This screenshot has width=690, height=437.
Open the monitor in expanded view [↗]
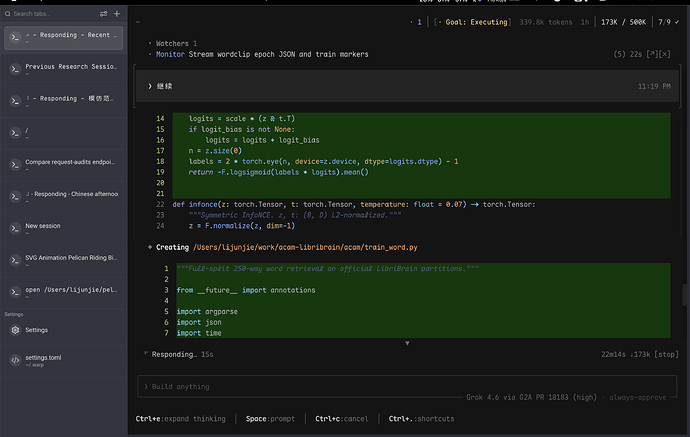651,54
